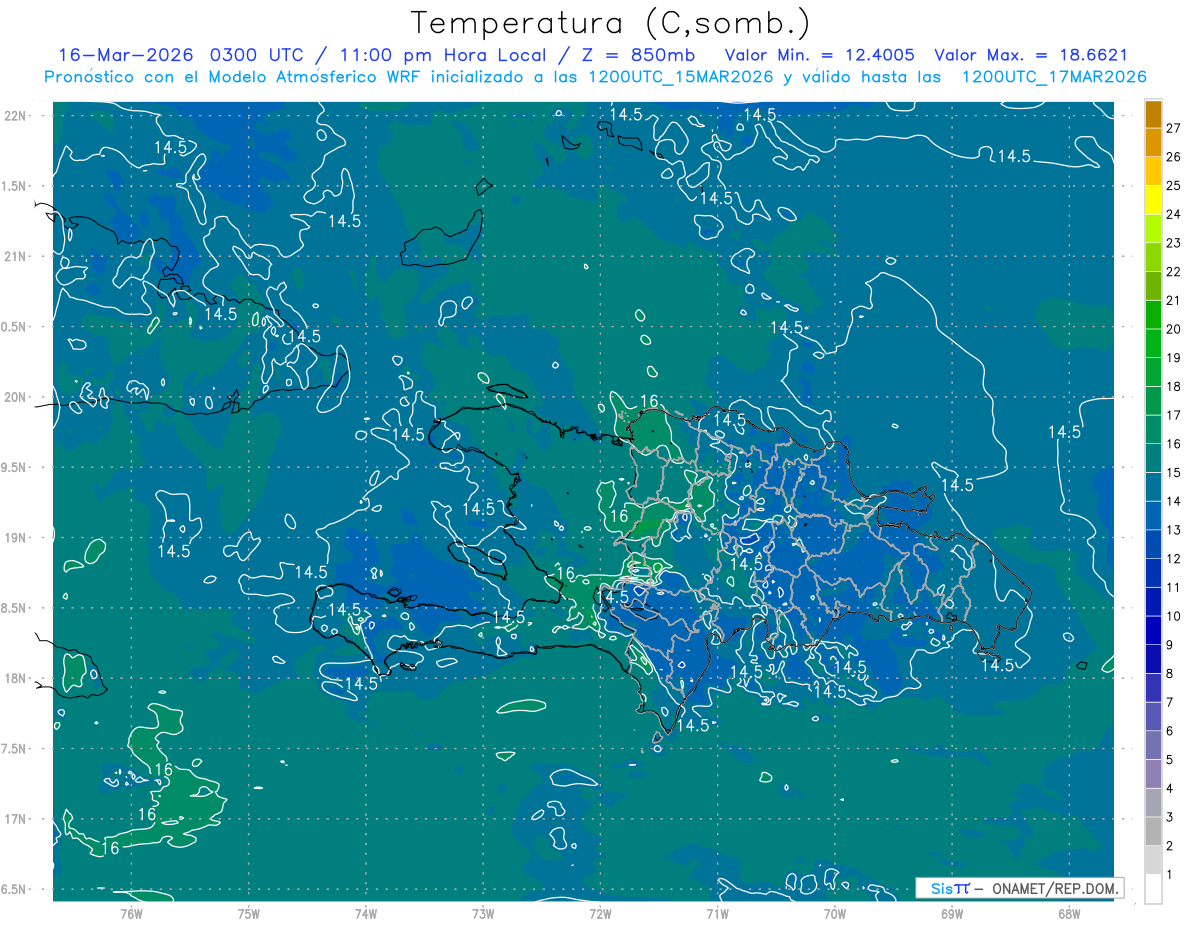Click the 13 label on the color scale
1200x927 pixels.
click(1174, 530)
